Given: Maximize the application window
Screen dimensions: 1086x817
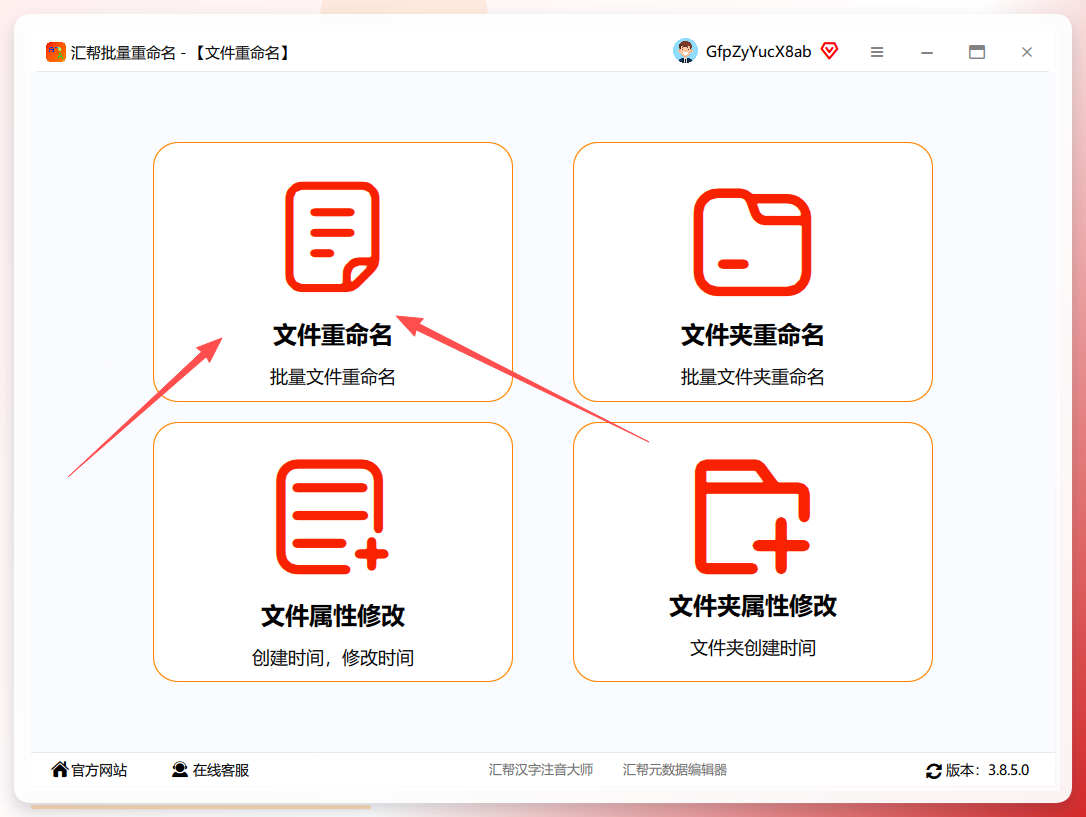Looking at the screenshot, I should click(977, 52).
